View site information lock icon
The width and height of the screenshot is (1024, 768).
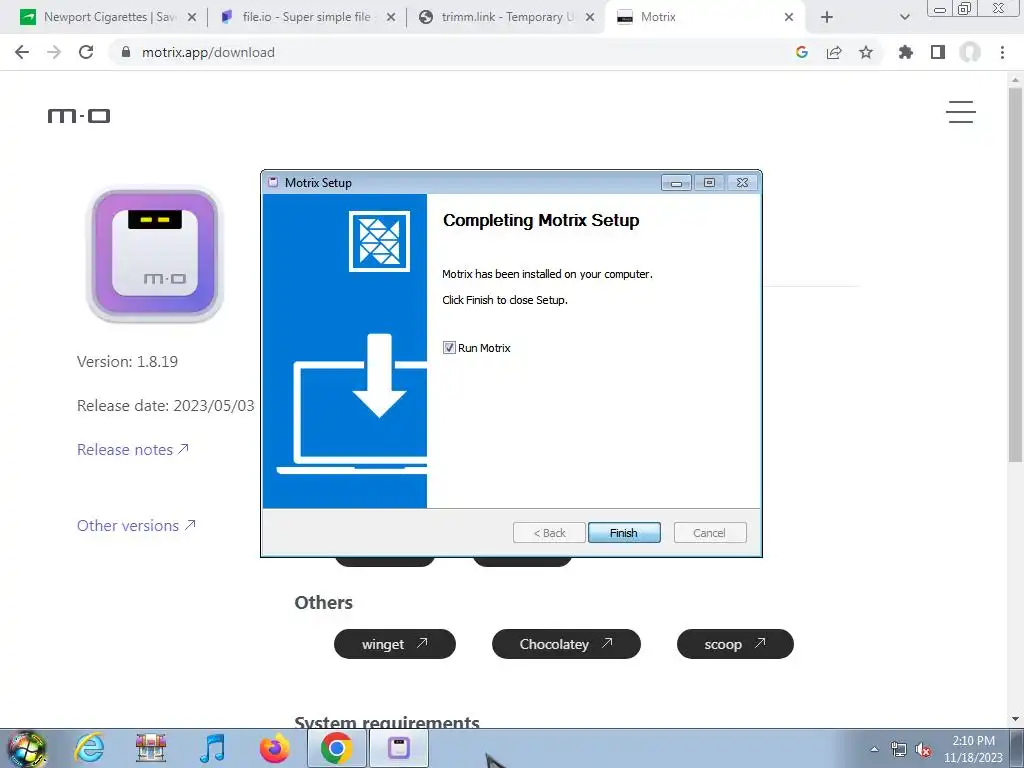tap(126, 52)
